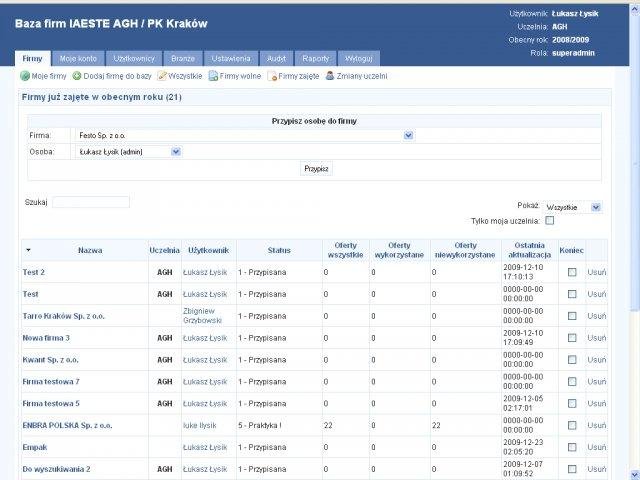Open the Ustawienia tab
Image resolution: width=640 pixels, height=480 pixels.
231,58
